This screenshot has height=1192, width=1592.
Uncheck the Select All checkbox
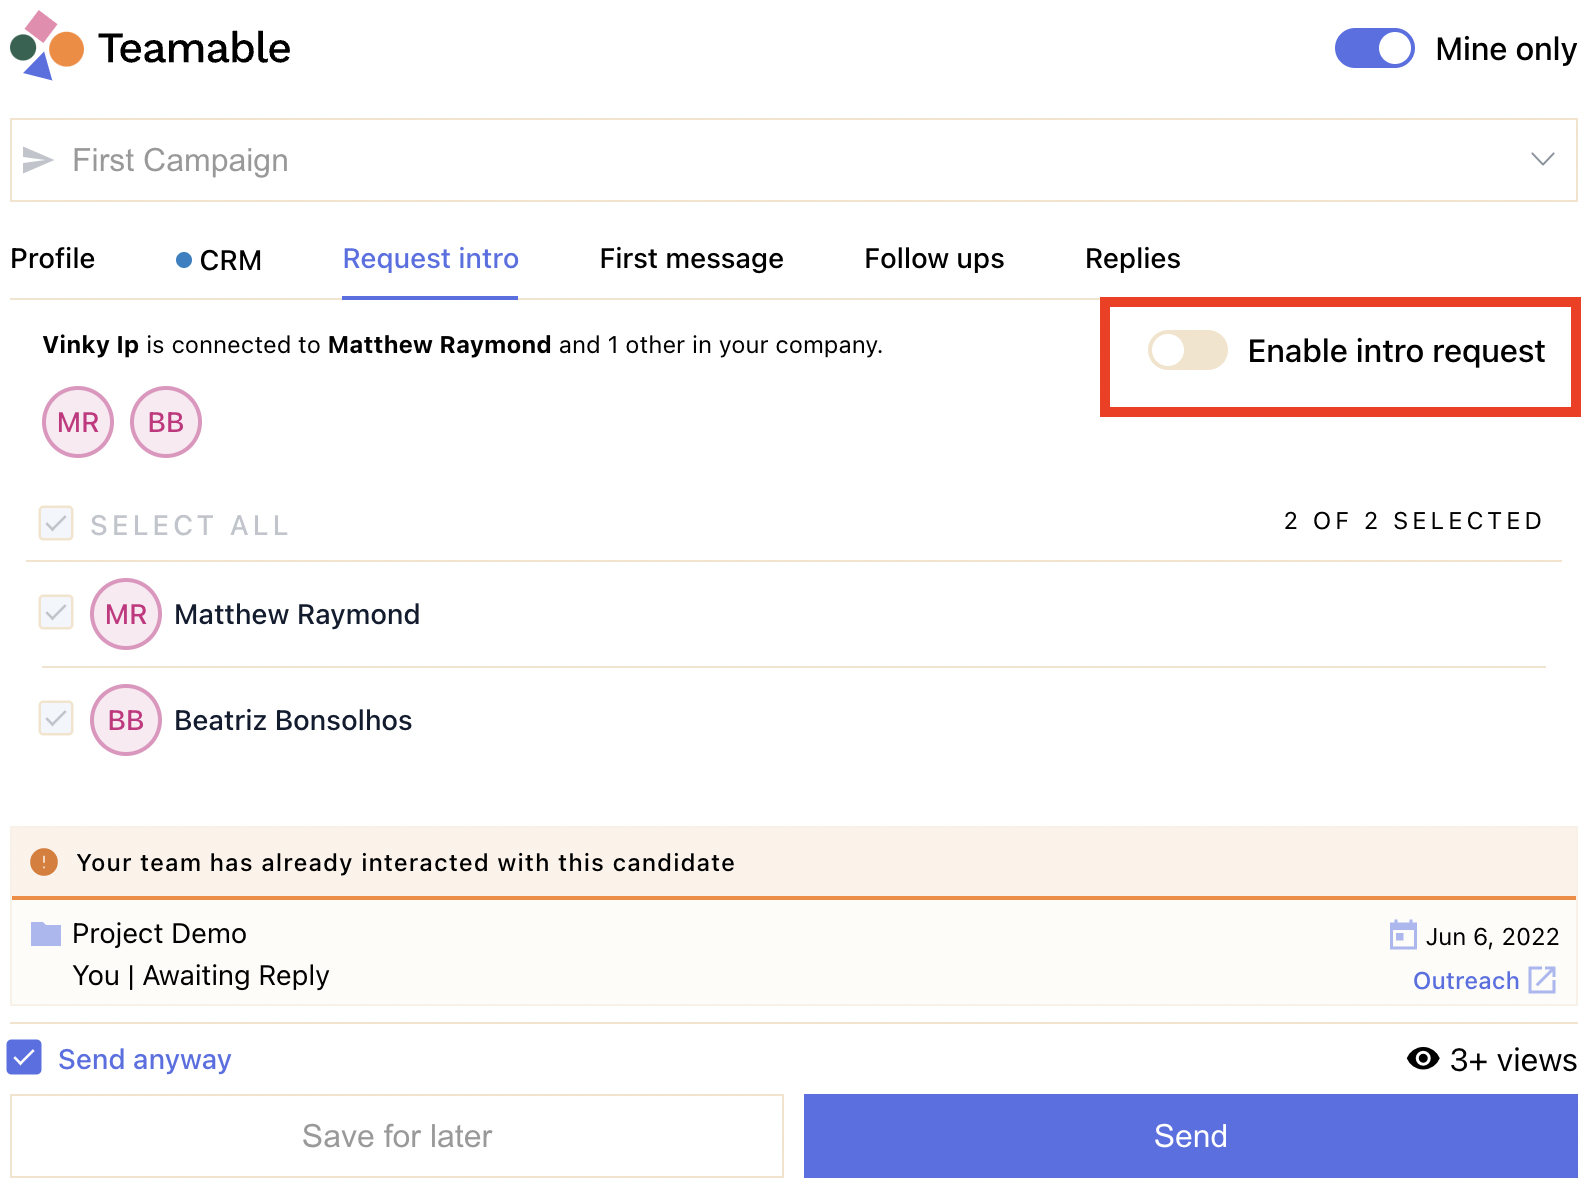56,523
